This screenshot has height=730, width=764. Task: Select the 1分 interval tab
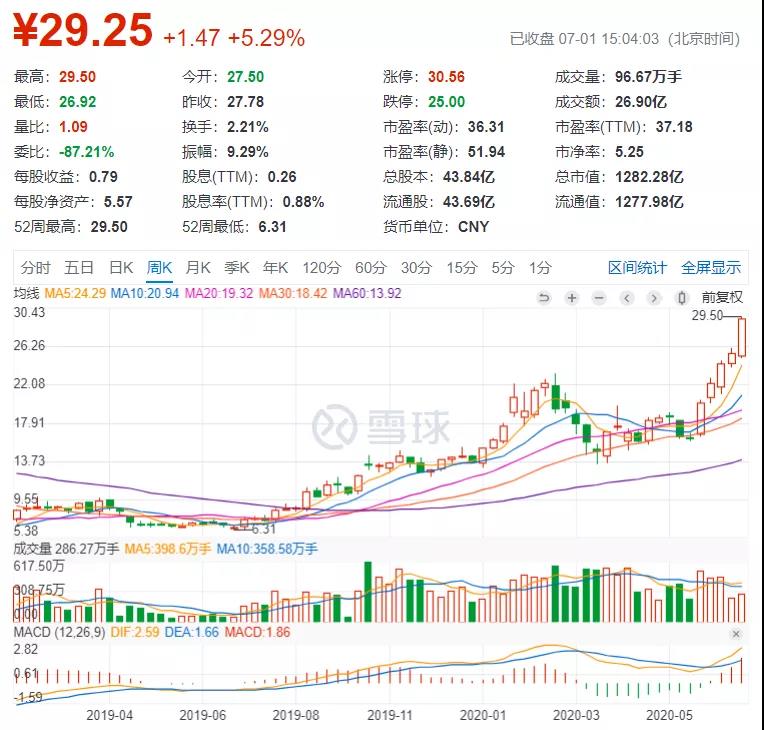pyautogui.click(x=540, y=267)
